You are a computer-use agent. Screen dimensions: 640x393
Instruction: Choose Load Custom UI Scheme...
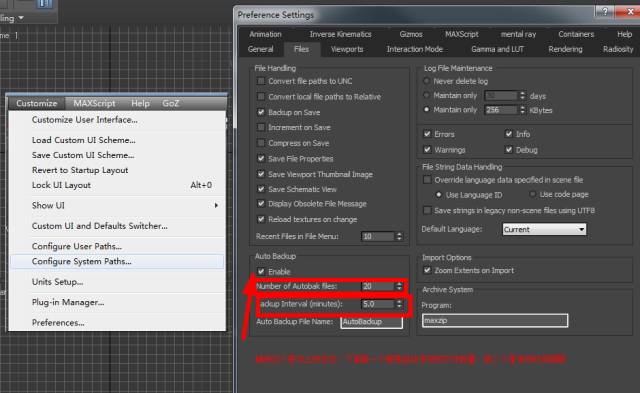coord(84,140)
